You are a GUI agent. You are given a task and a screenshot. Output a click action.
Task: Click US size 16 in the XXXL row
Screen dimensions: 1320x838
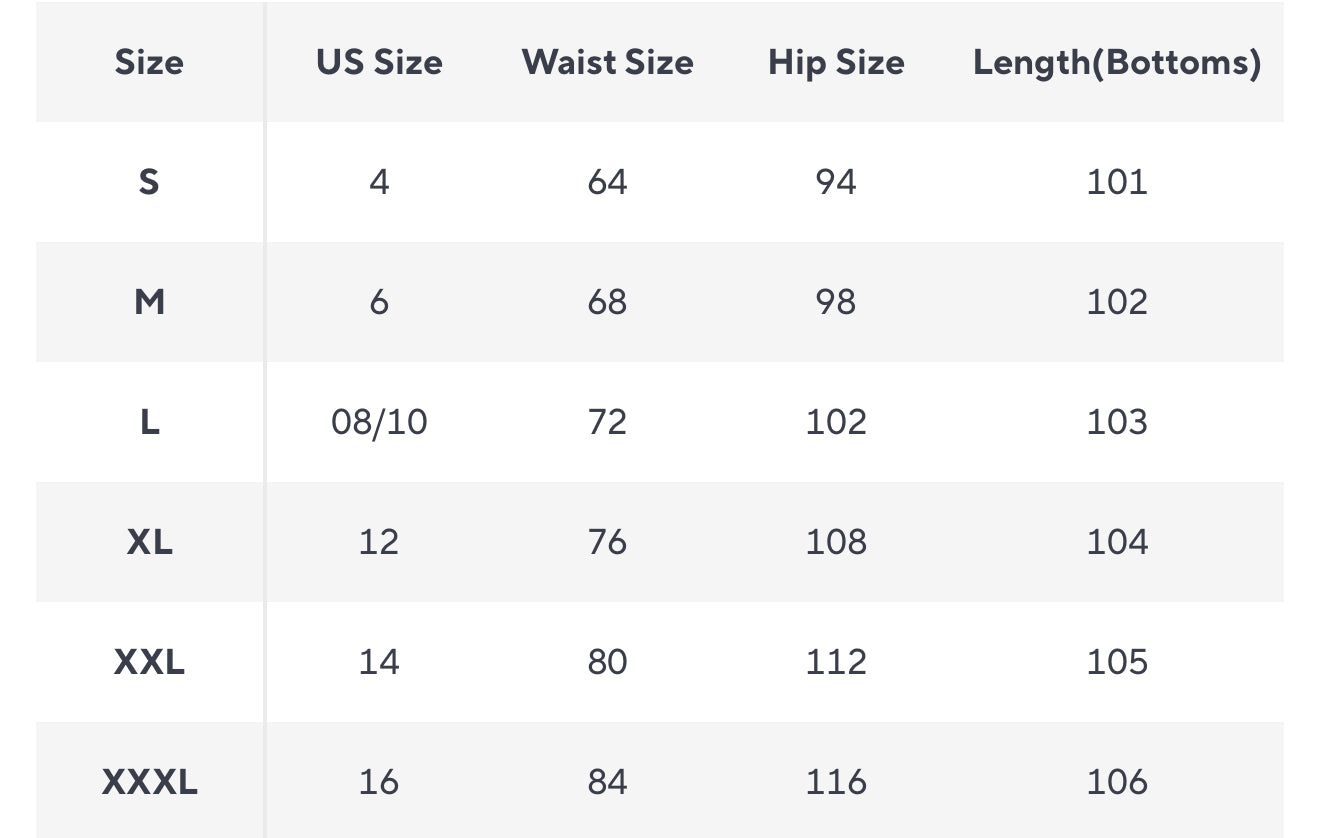click(379, 782)
